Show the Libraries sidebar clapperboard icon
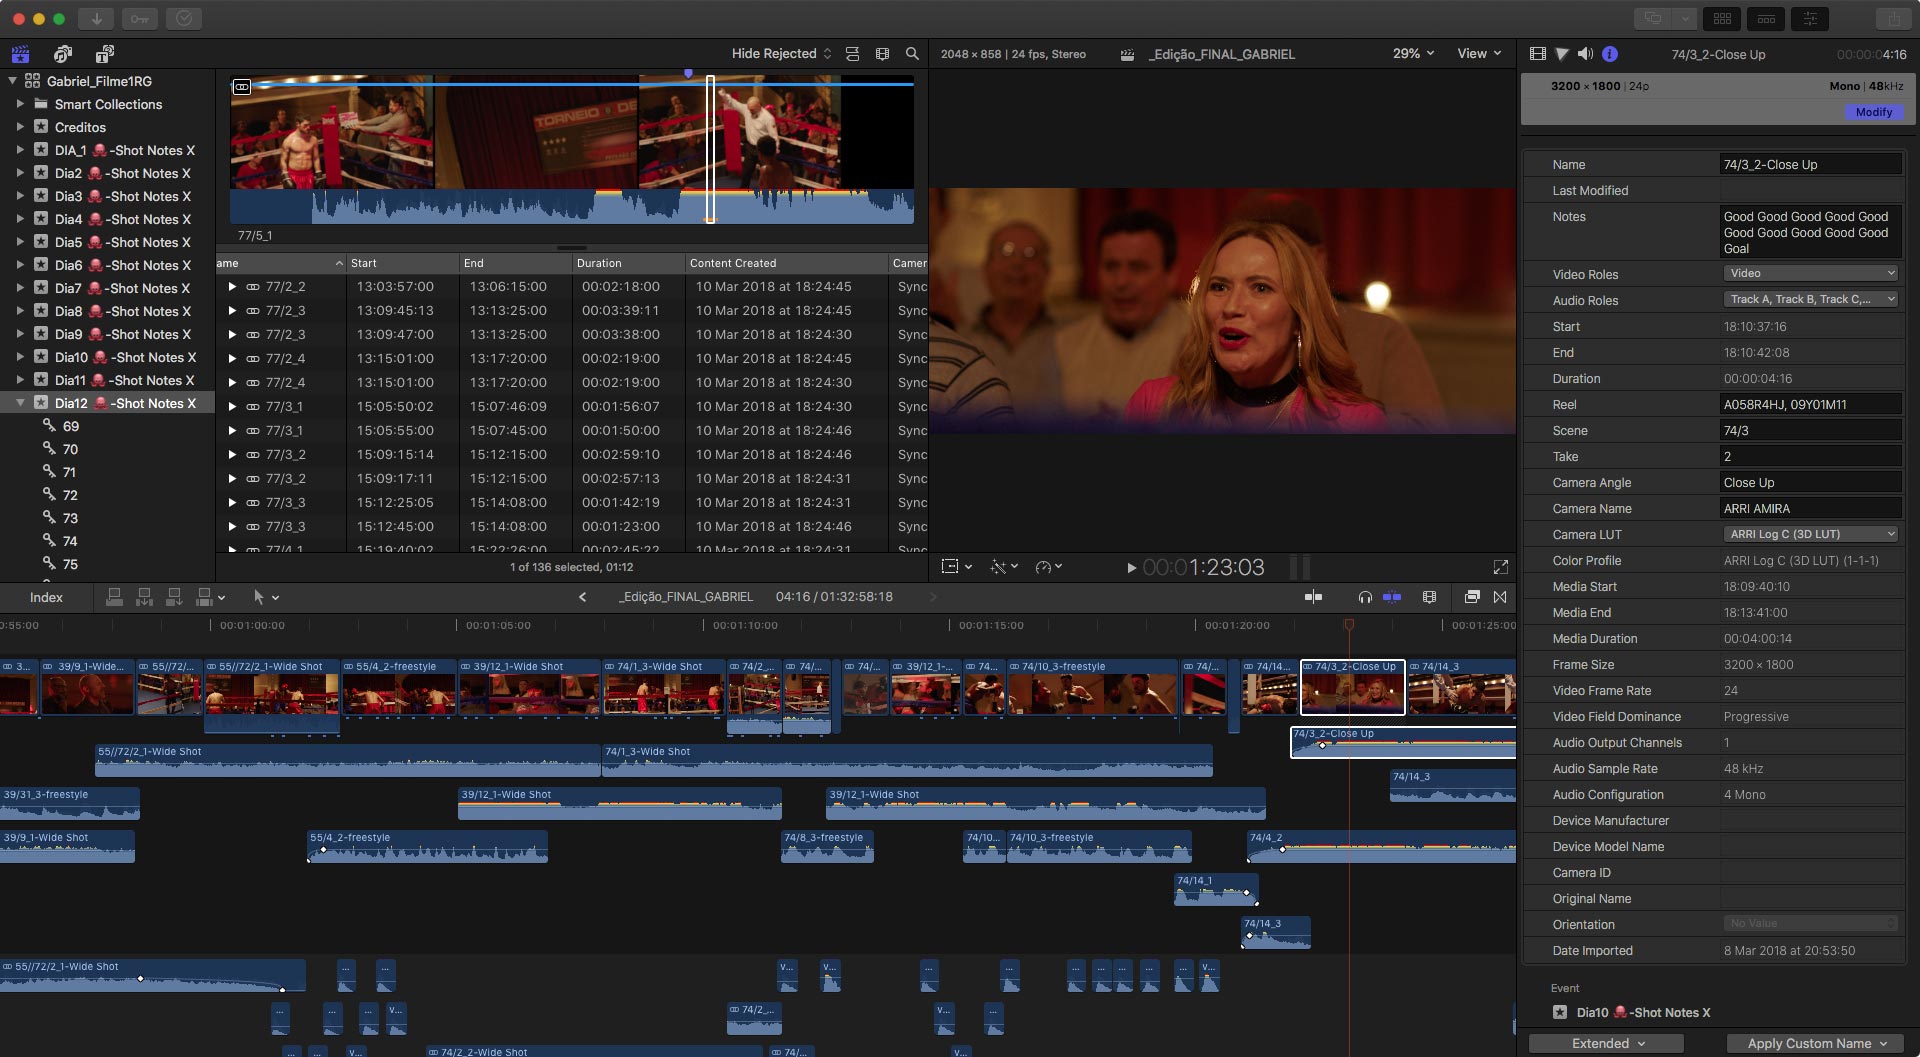The image size is (1920, 1057). click(20, 54)
